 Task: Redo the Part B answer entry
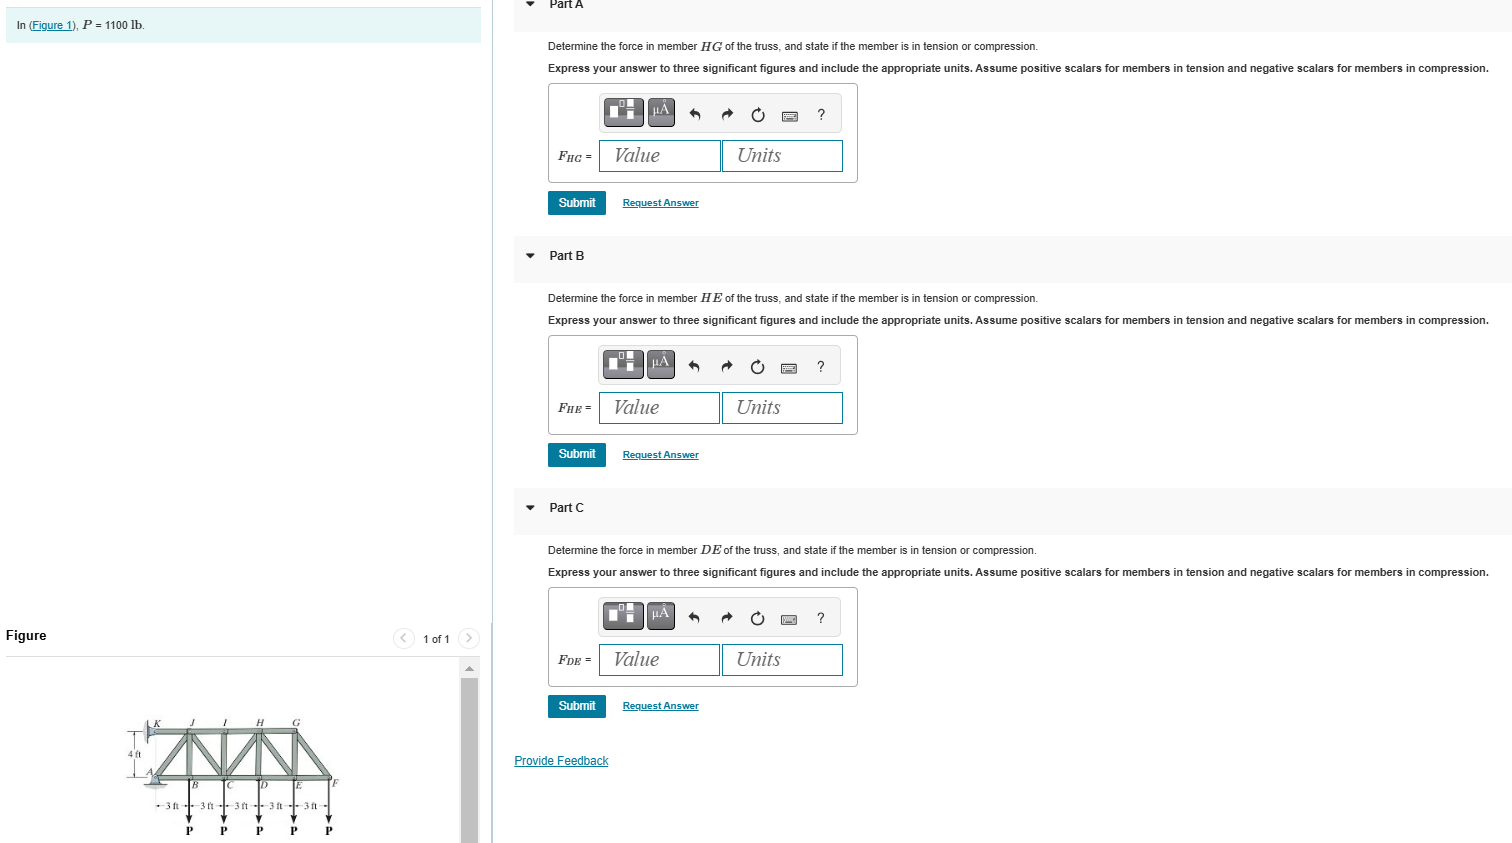726,367
